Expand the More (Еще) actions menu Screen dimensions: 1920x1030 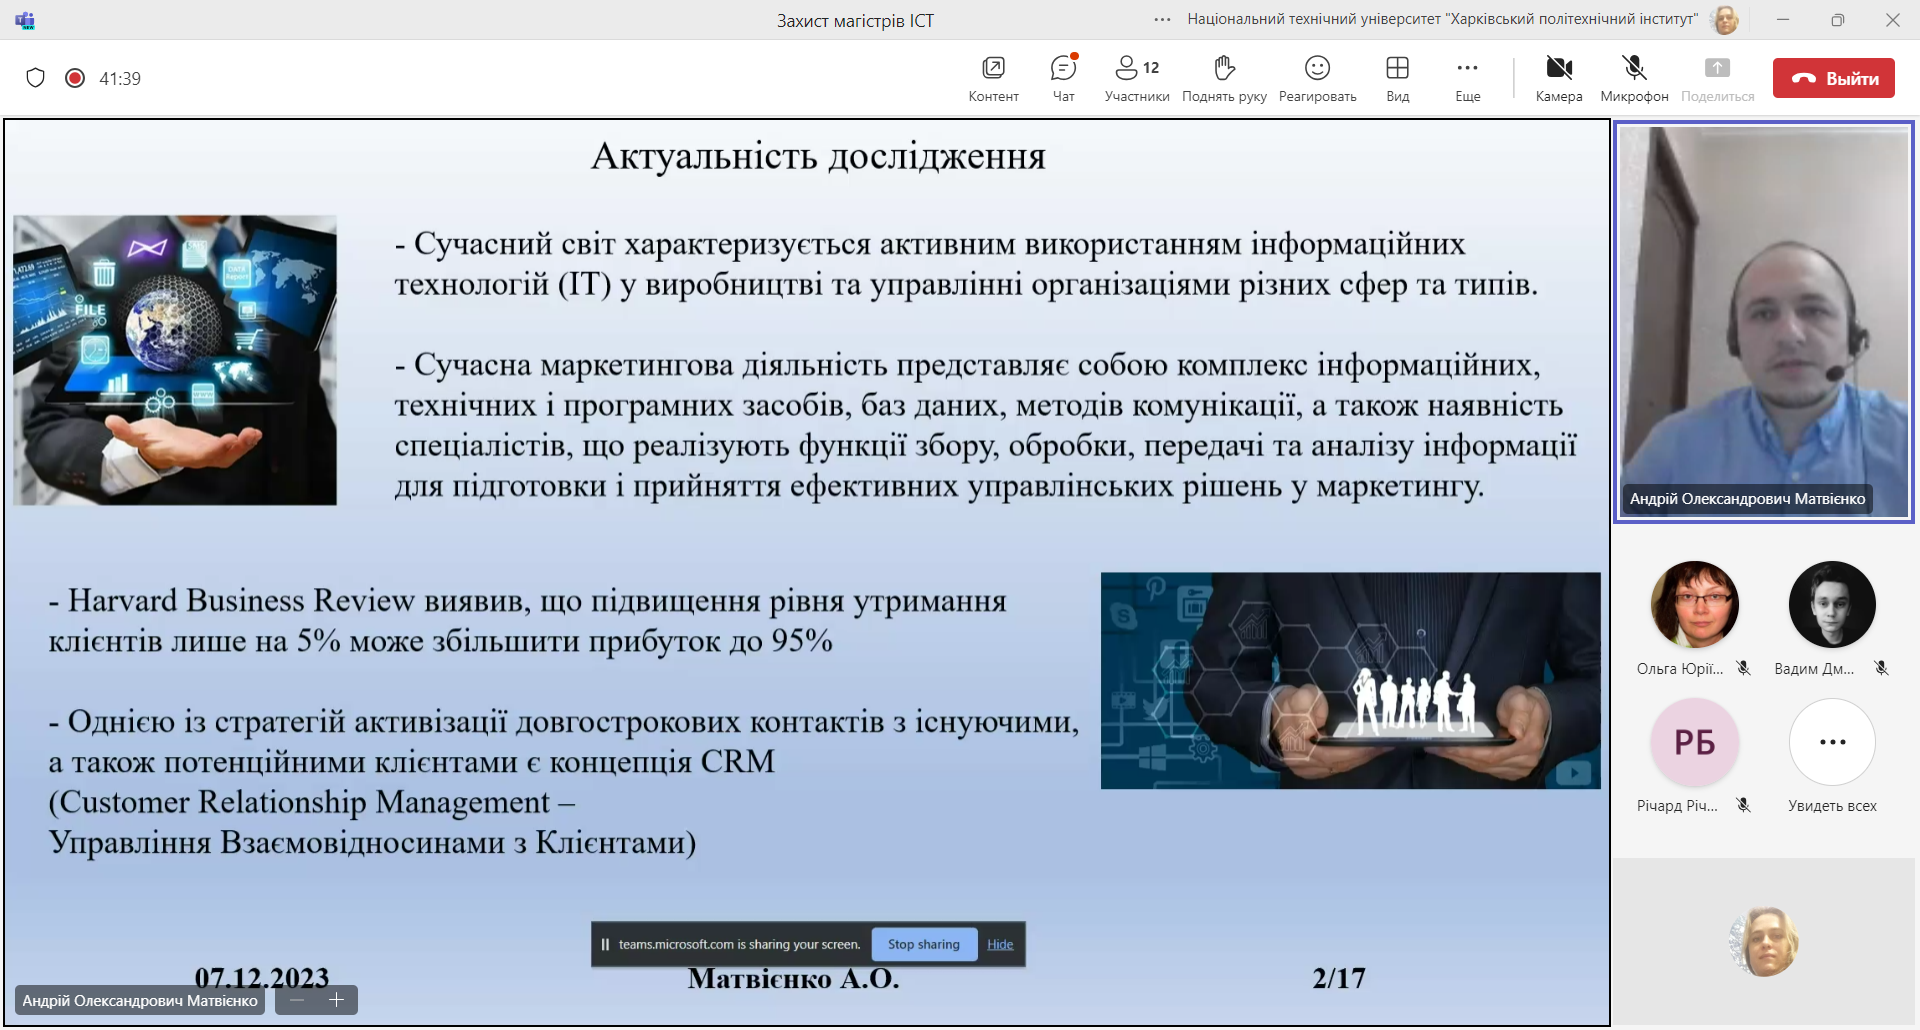click(1467, 78)
